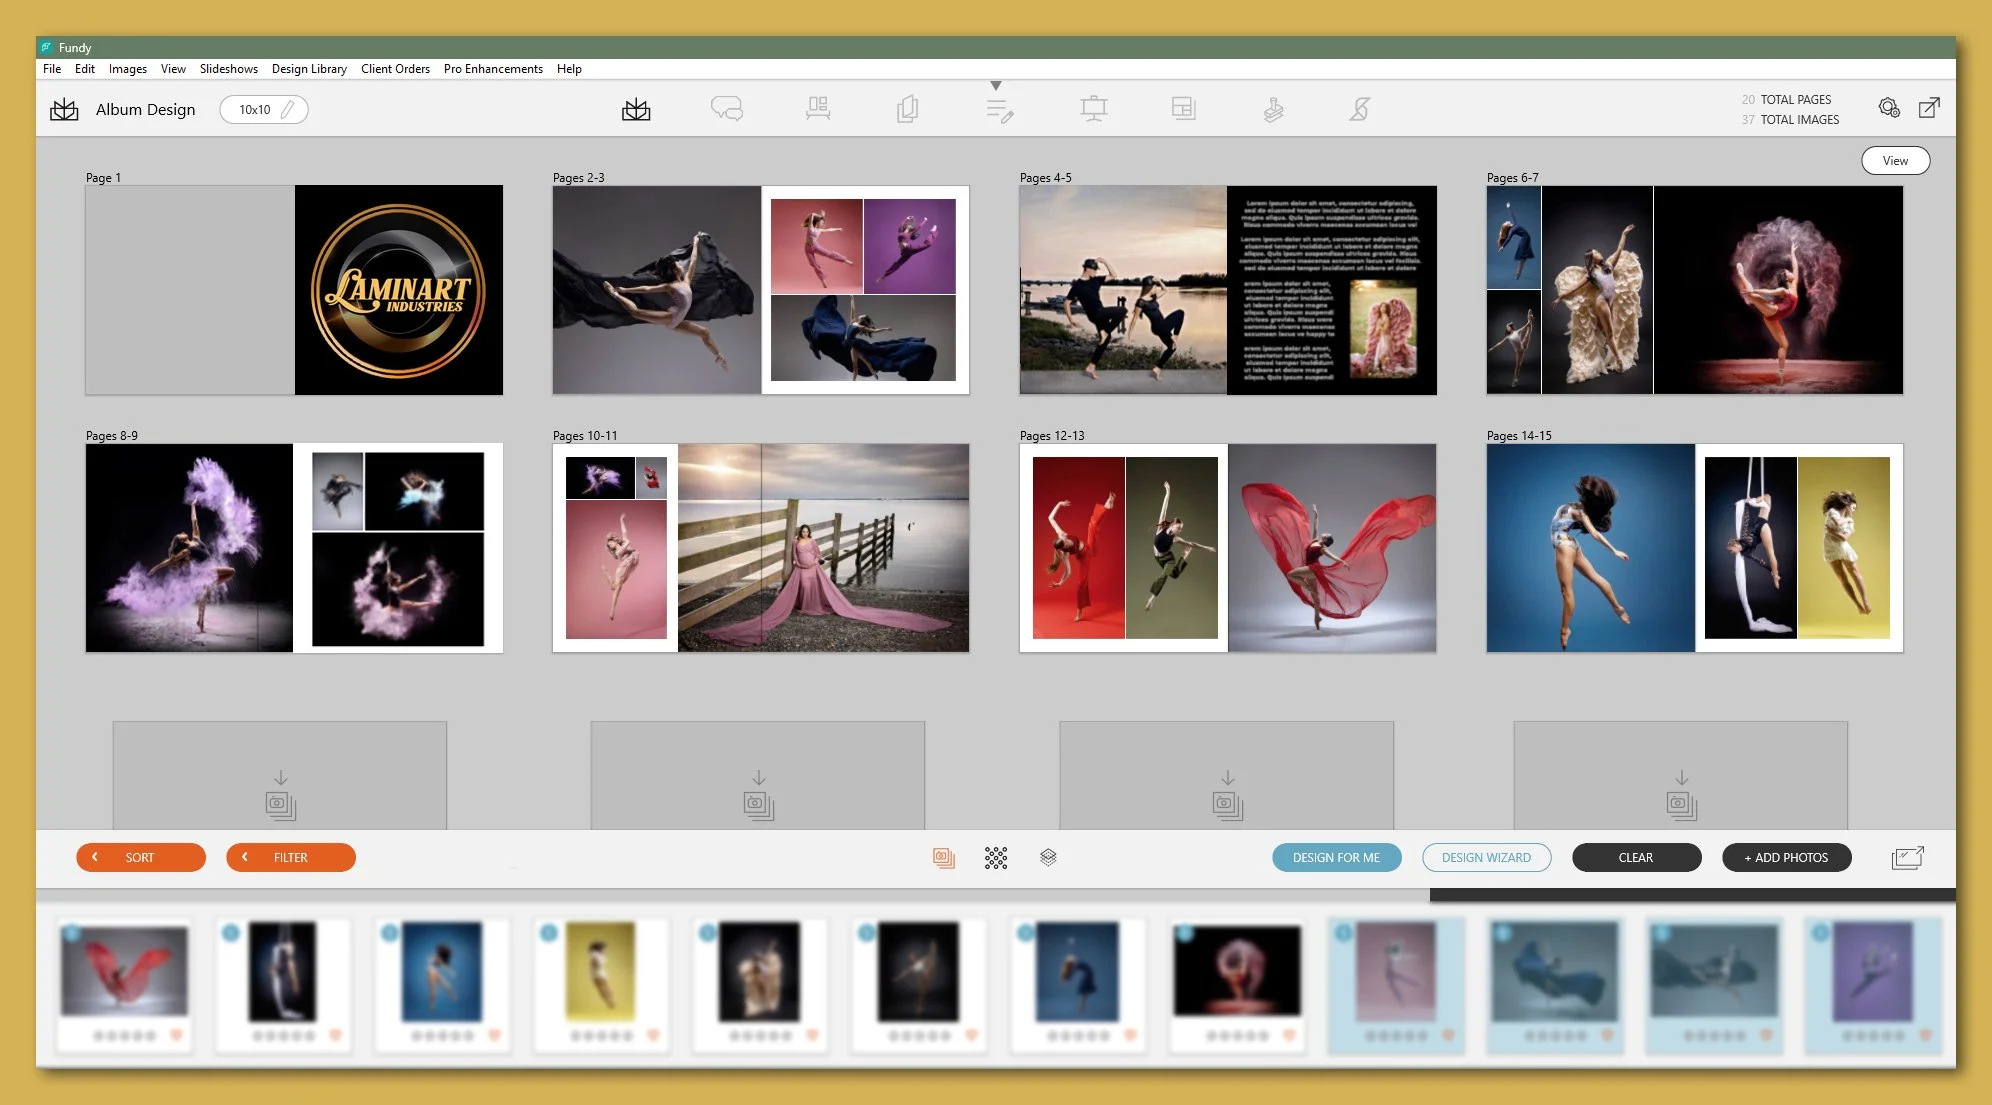Expand the FILTER options panel
The width and height of the screenshot is (1992, 1105).
pos(290,857)
